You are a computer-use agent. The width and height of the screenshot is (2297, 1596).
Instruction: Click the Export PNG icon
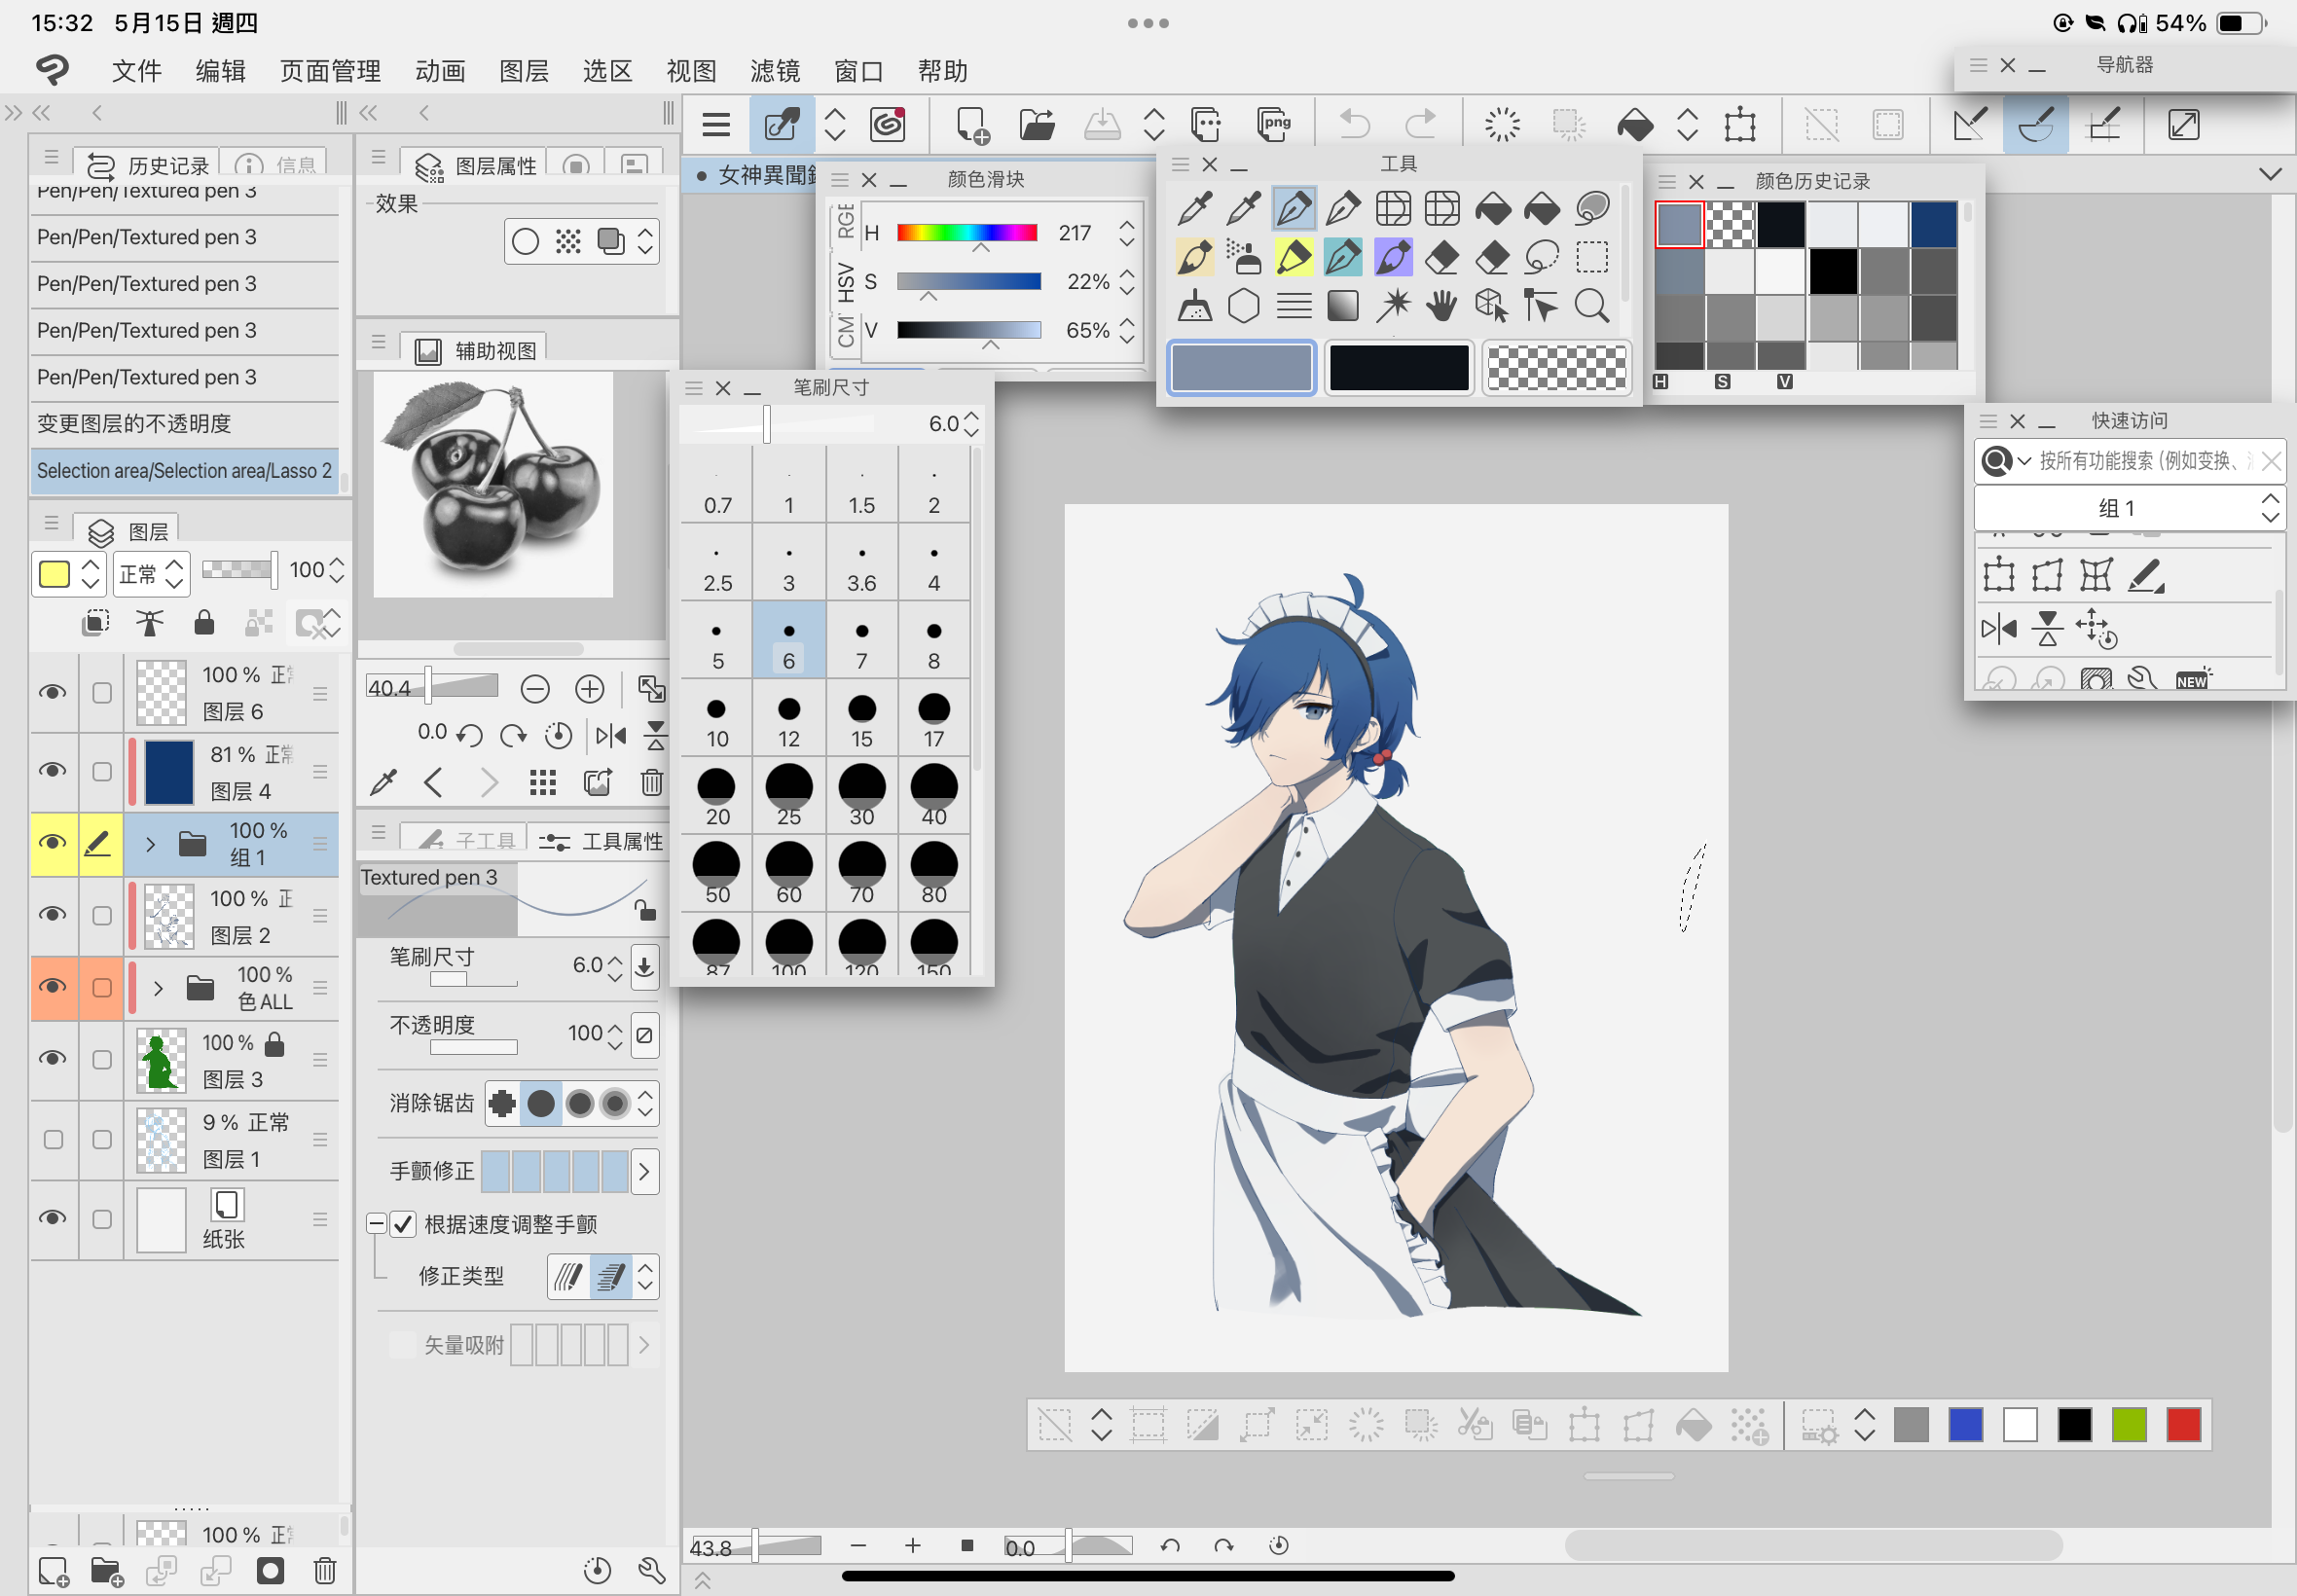(1274, 124)
